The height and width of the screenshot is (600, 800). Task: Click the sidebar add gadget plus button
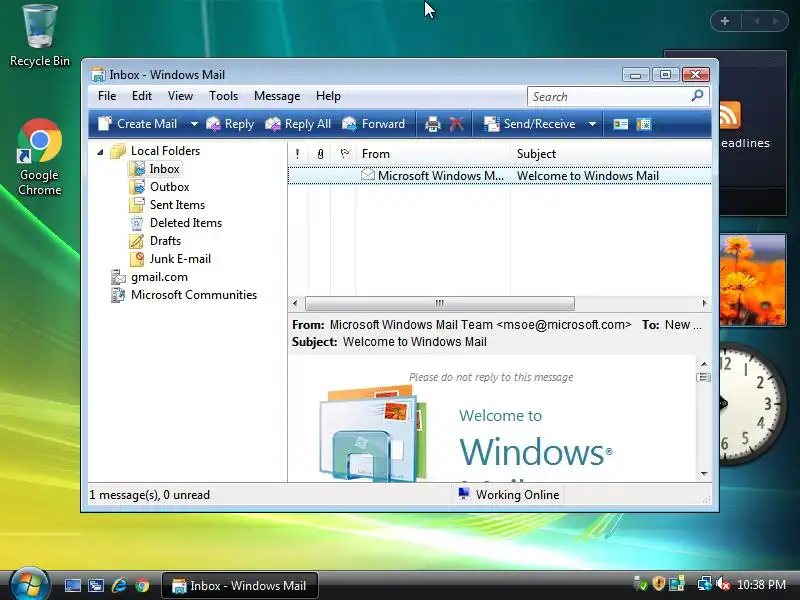point(725,21)
